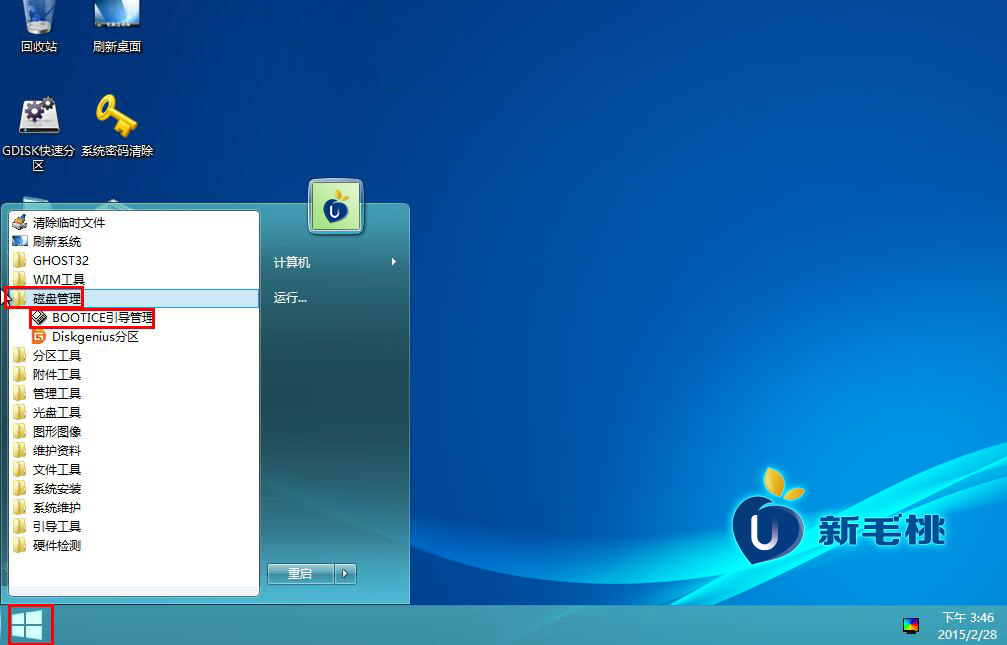Click the user avatar at top of start menu

click(x=336, y=207)
